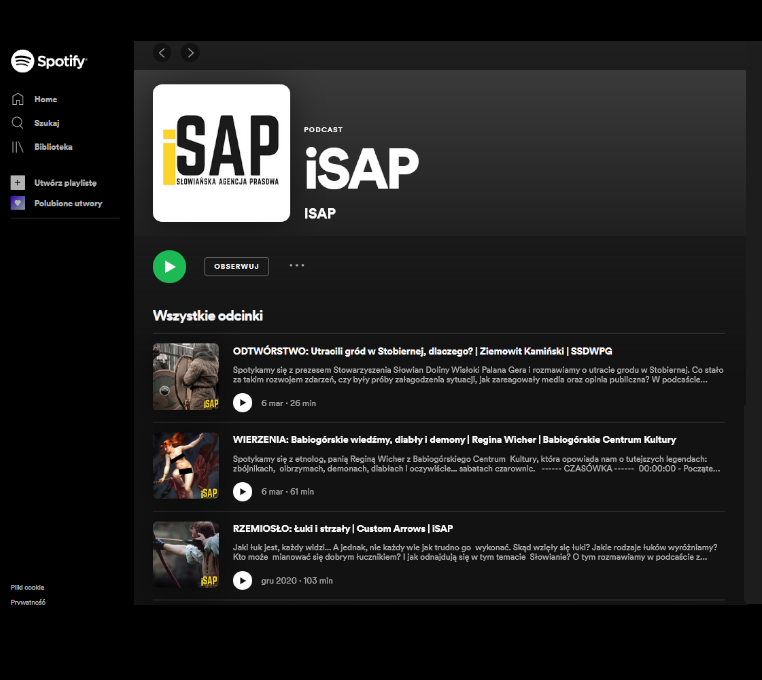
Task: Play the ODTWÓRSTWO episode
Action: [242, 403]
